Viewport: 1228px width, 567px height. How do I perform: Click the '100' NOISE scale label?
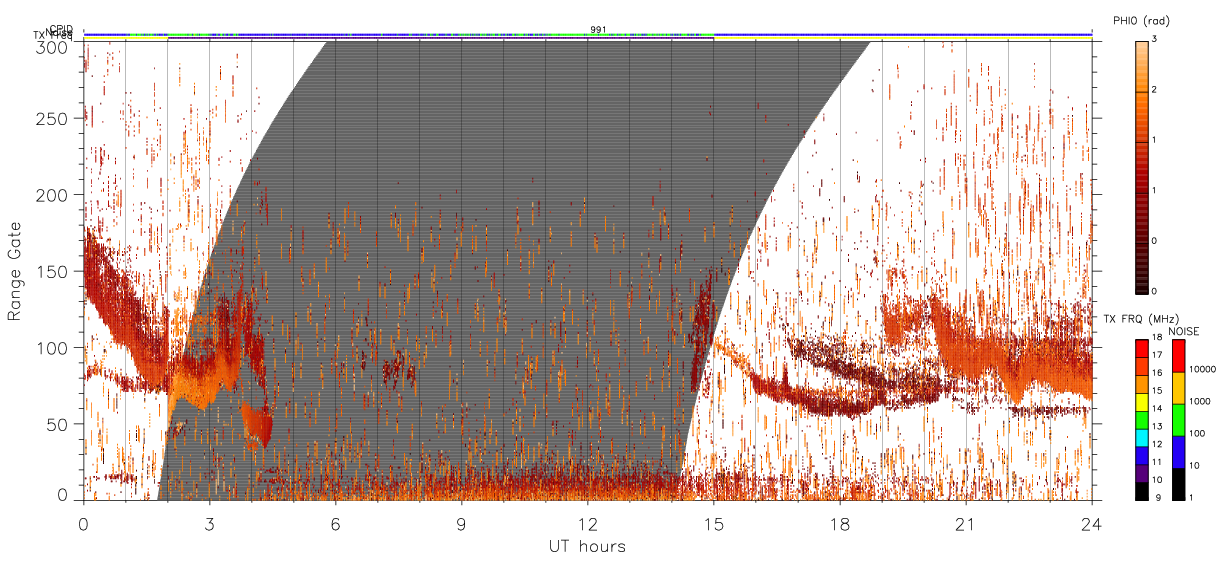click(x=1198, y=433)
